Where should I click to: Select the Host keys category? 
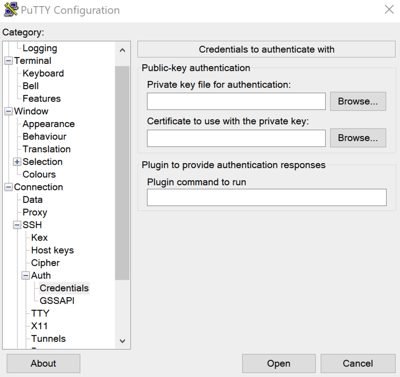(52, 250)
